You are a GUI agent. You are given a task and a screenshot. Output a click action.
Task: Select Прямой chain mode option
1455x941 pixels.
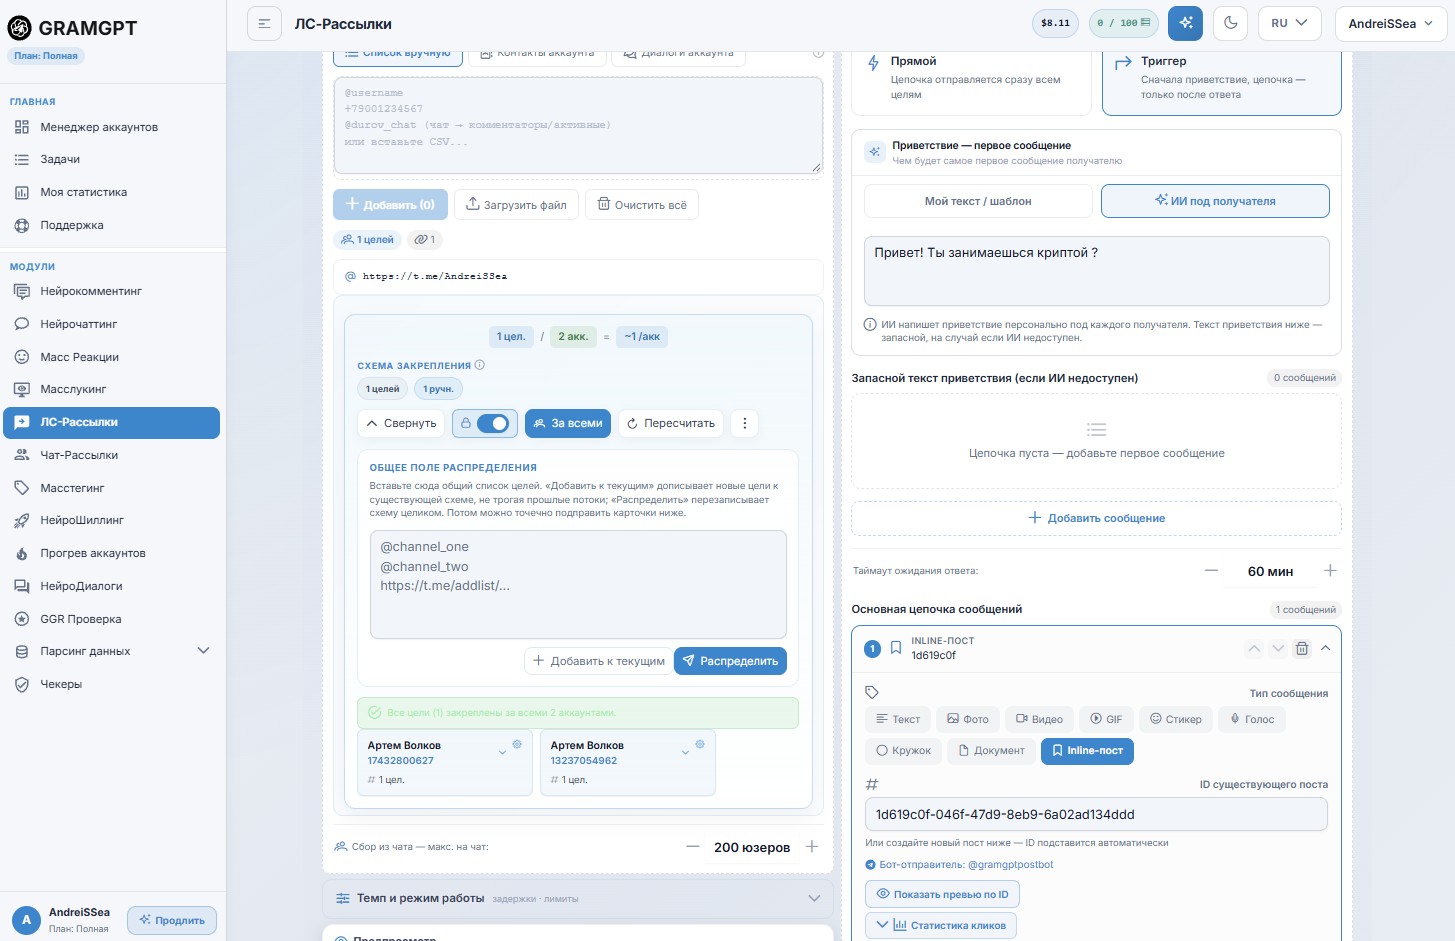(x=971, y=77)
